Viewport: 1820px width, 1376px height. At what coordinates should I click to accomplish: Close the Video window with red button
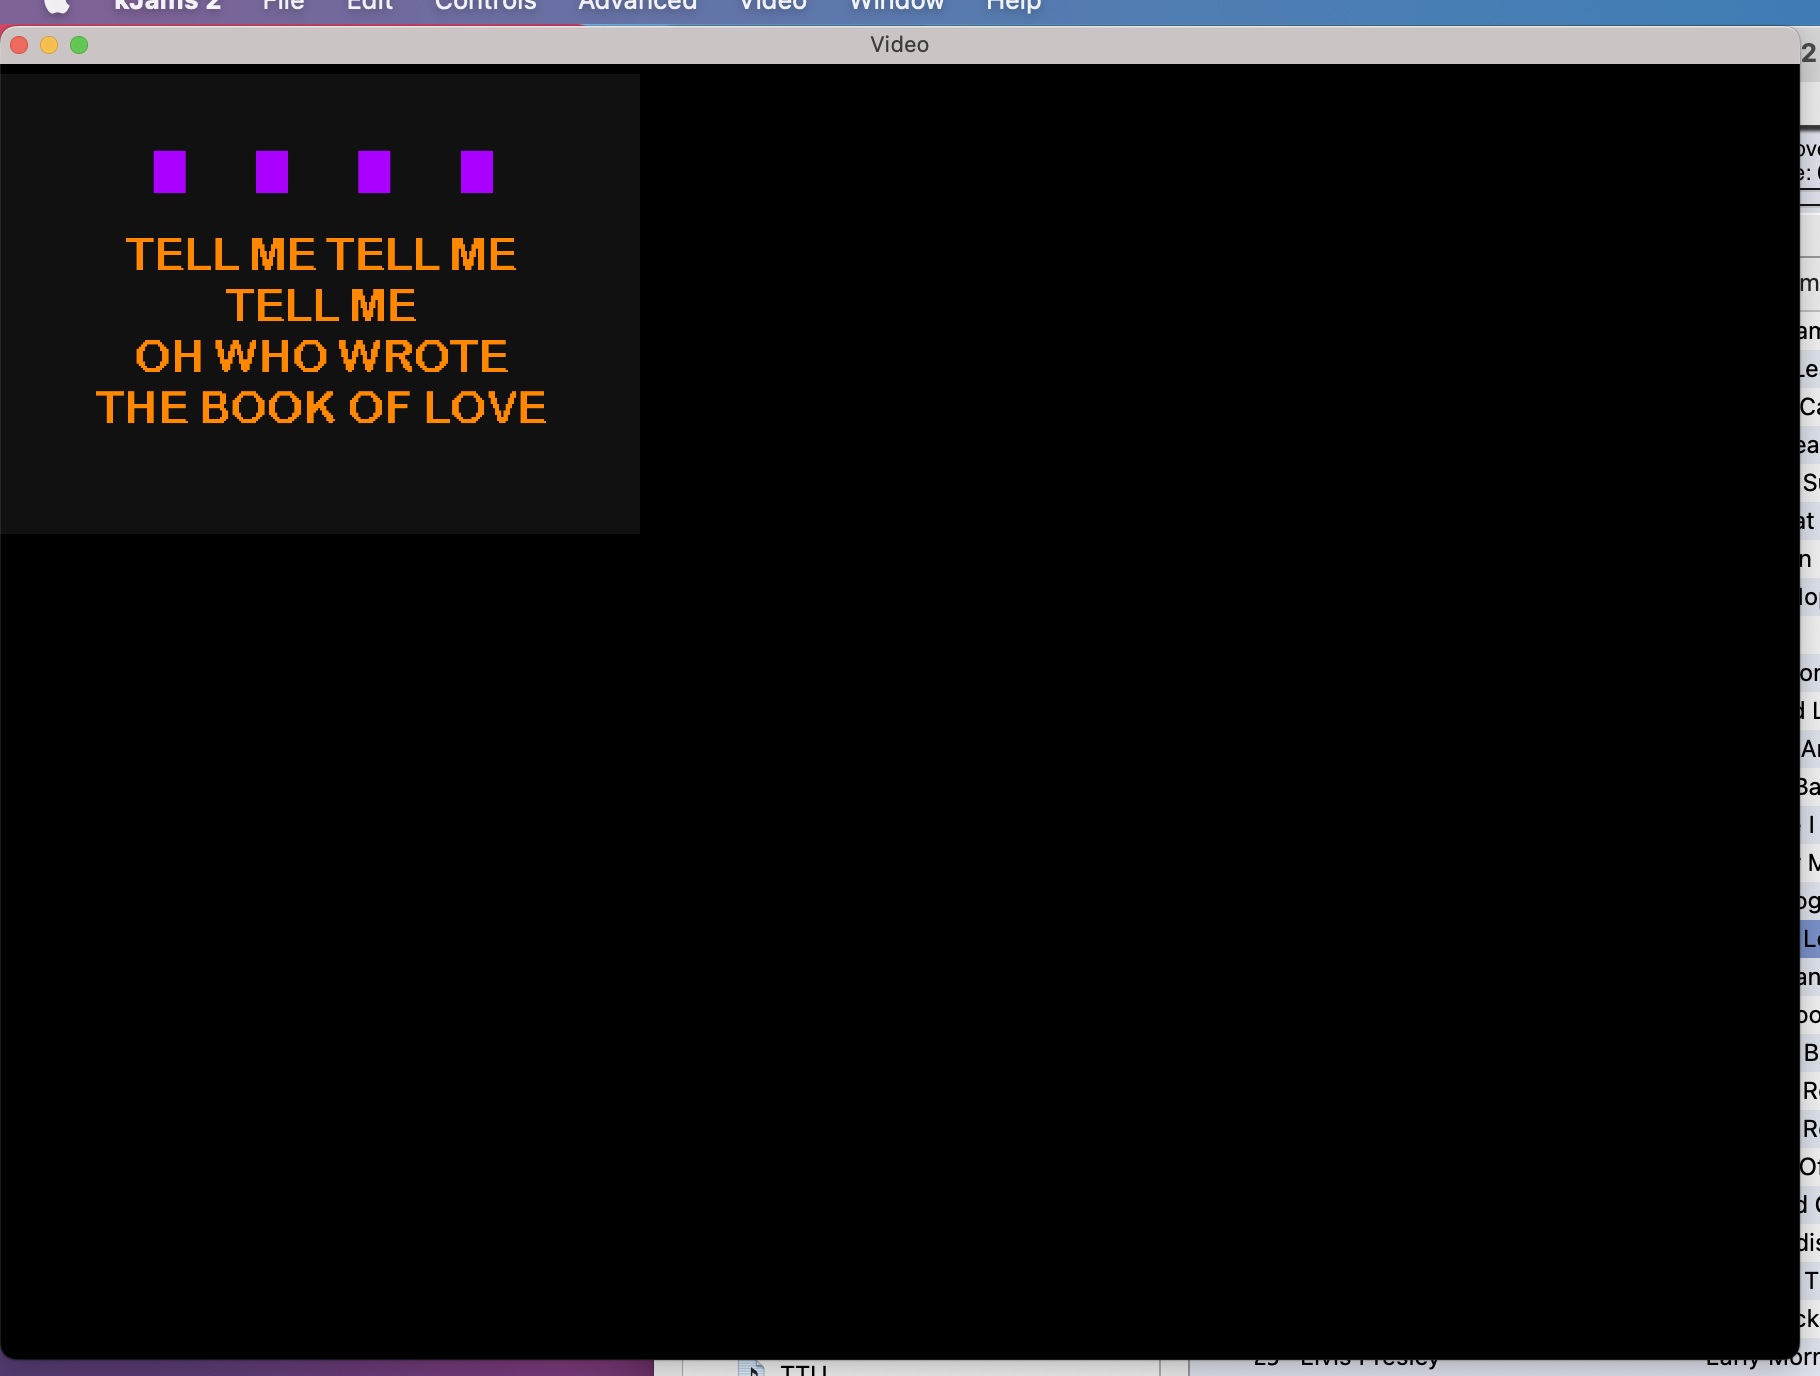tap(19, 45)
